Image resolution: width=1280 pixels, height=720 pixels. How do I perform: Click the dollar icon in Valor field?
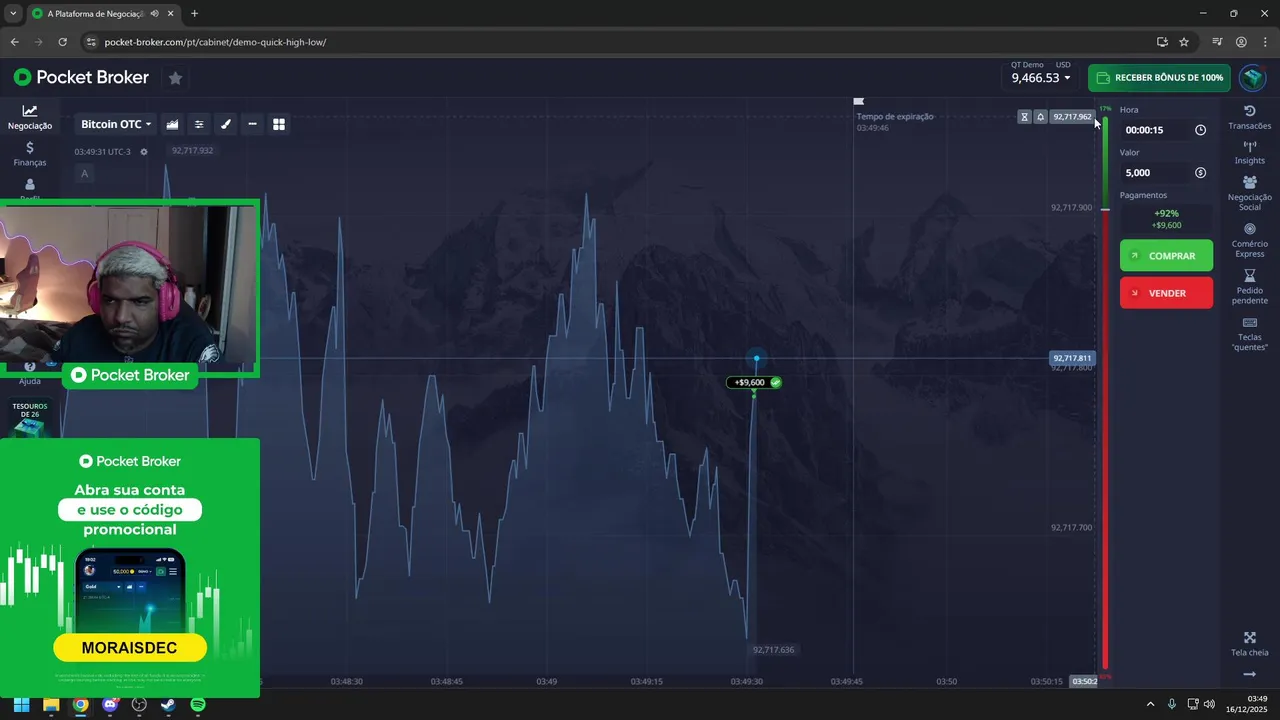(1200, 173)
